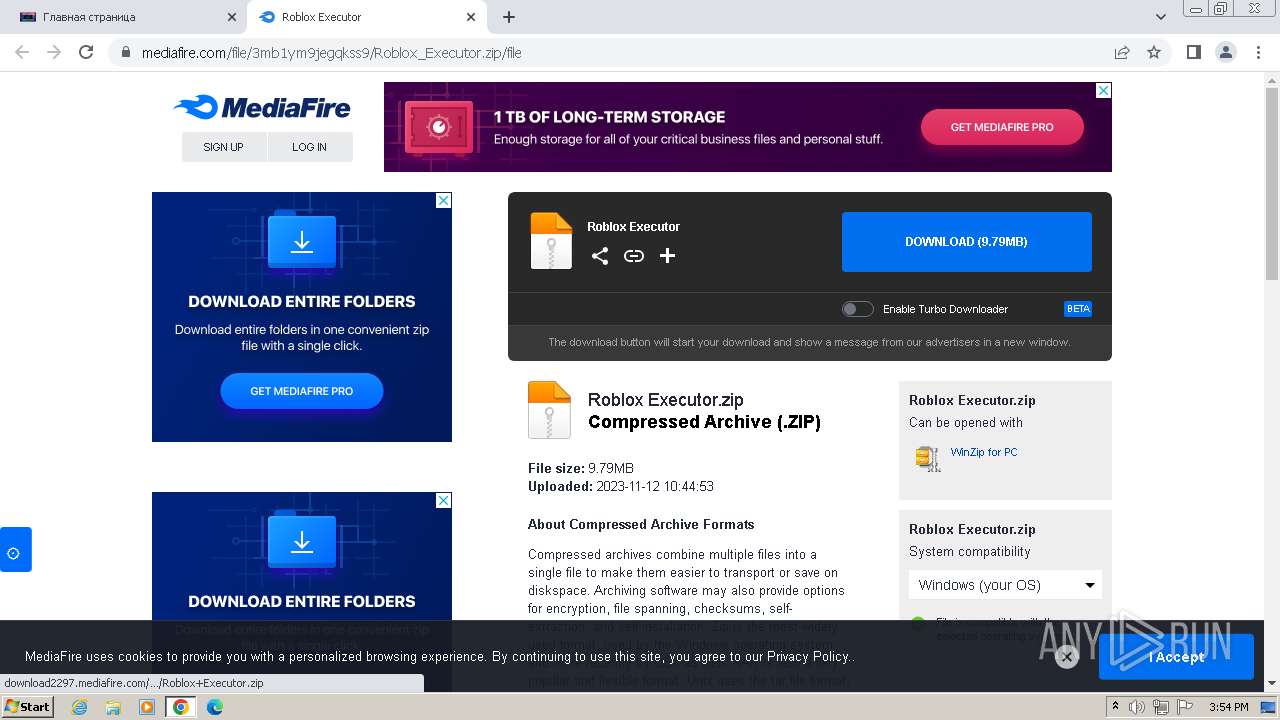Click the zip file icon in the dark panel
Image resolution: width=1280 pixels, height=720 pixels.
coord(551,241)
